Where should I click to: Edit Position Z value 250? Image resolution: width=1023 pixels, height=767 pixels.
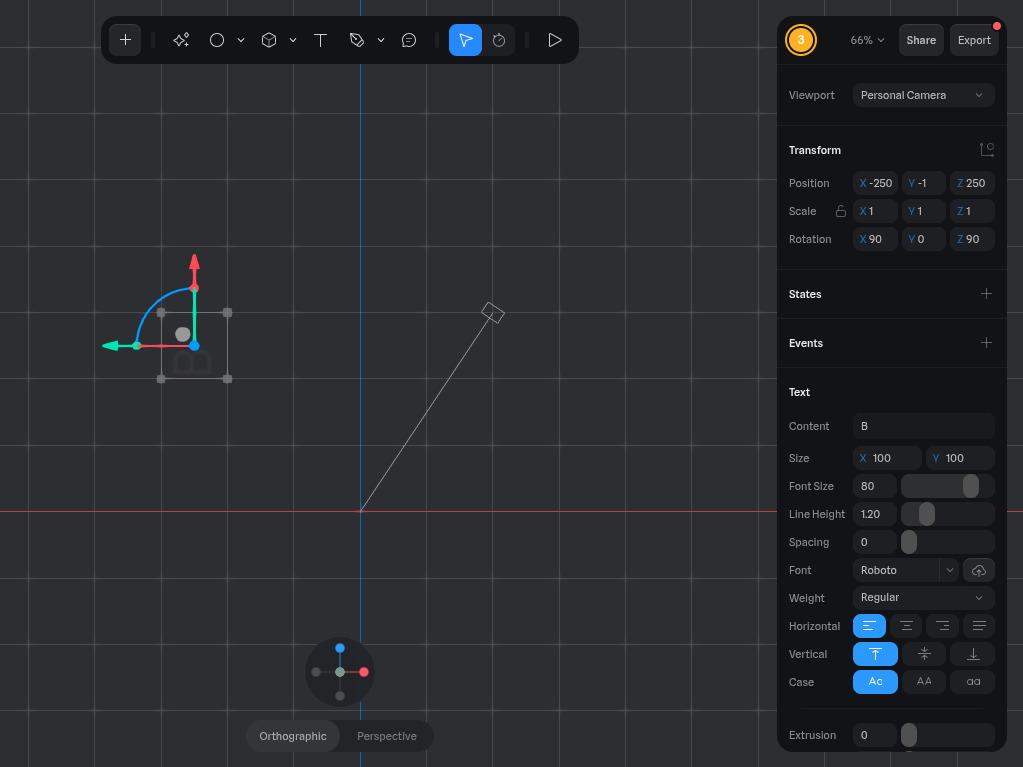pyautogui.click(x=971, y=183)
